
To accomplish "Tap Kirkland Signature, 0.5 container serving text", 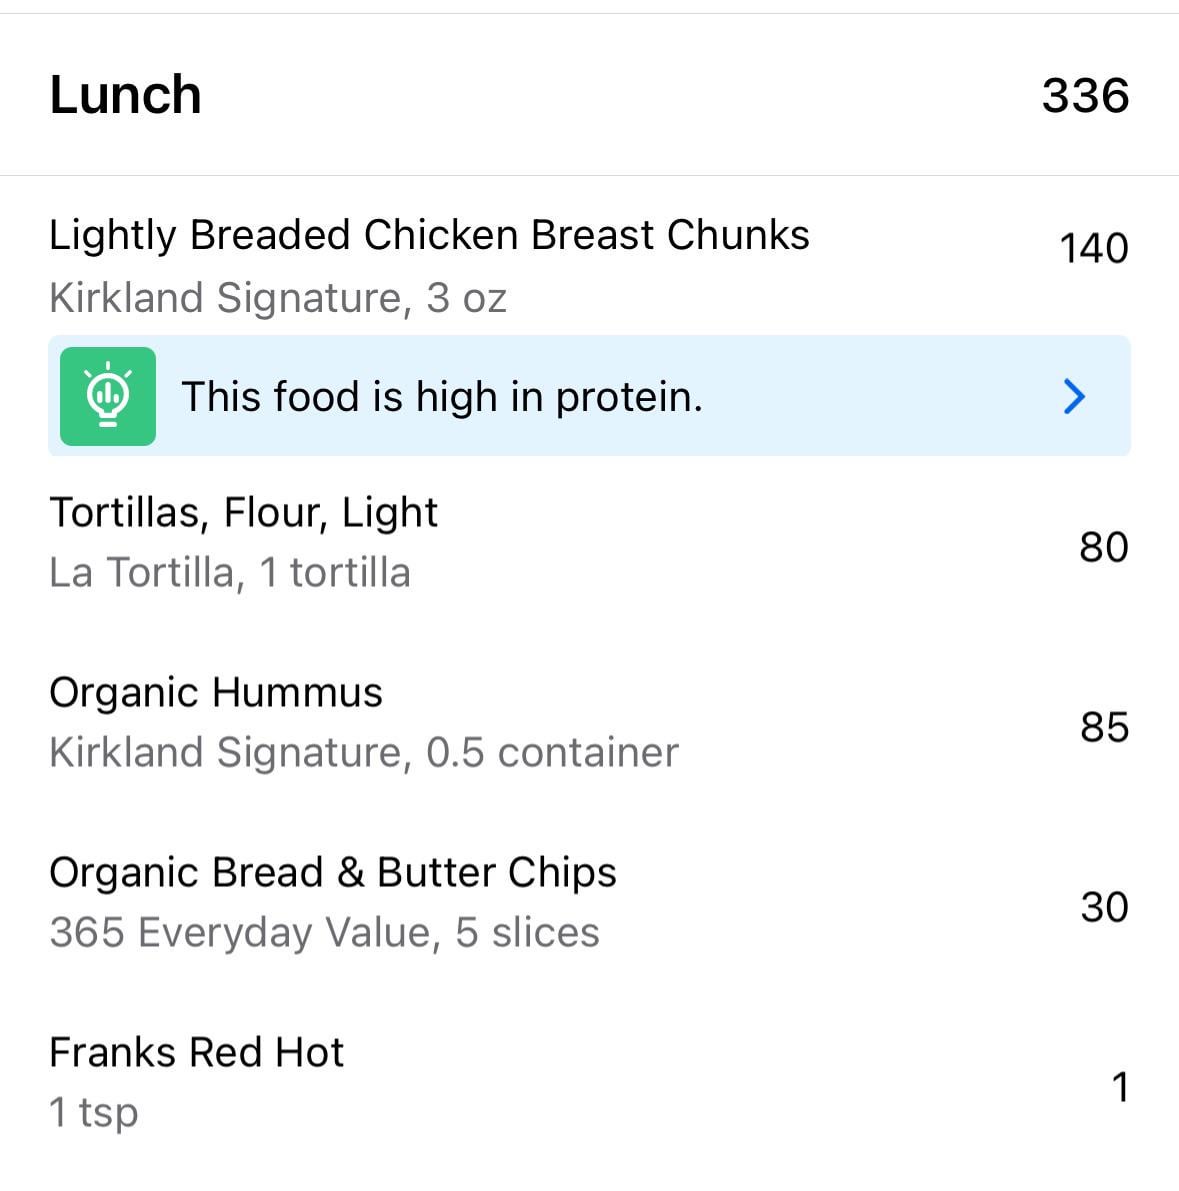I will pyautogui.click(x=364, y=753).
